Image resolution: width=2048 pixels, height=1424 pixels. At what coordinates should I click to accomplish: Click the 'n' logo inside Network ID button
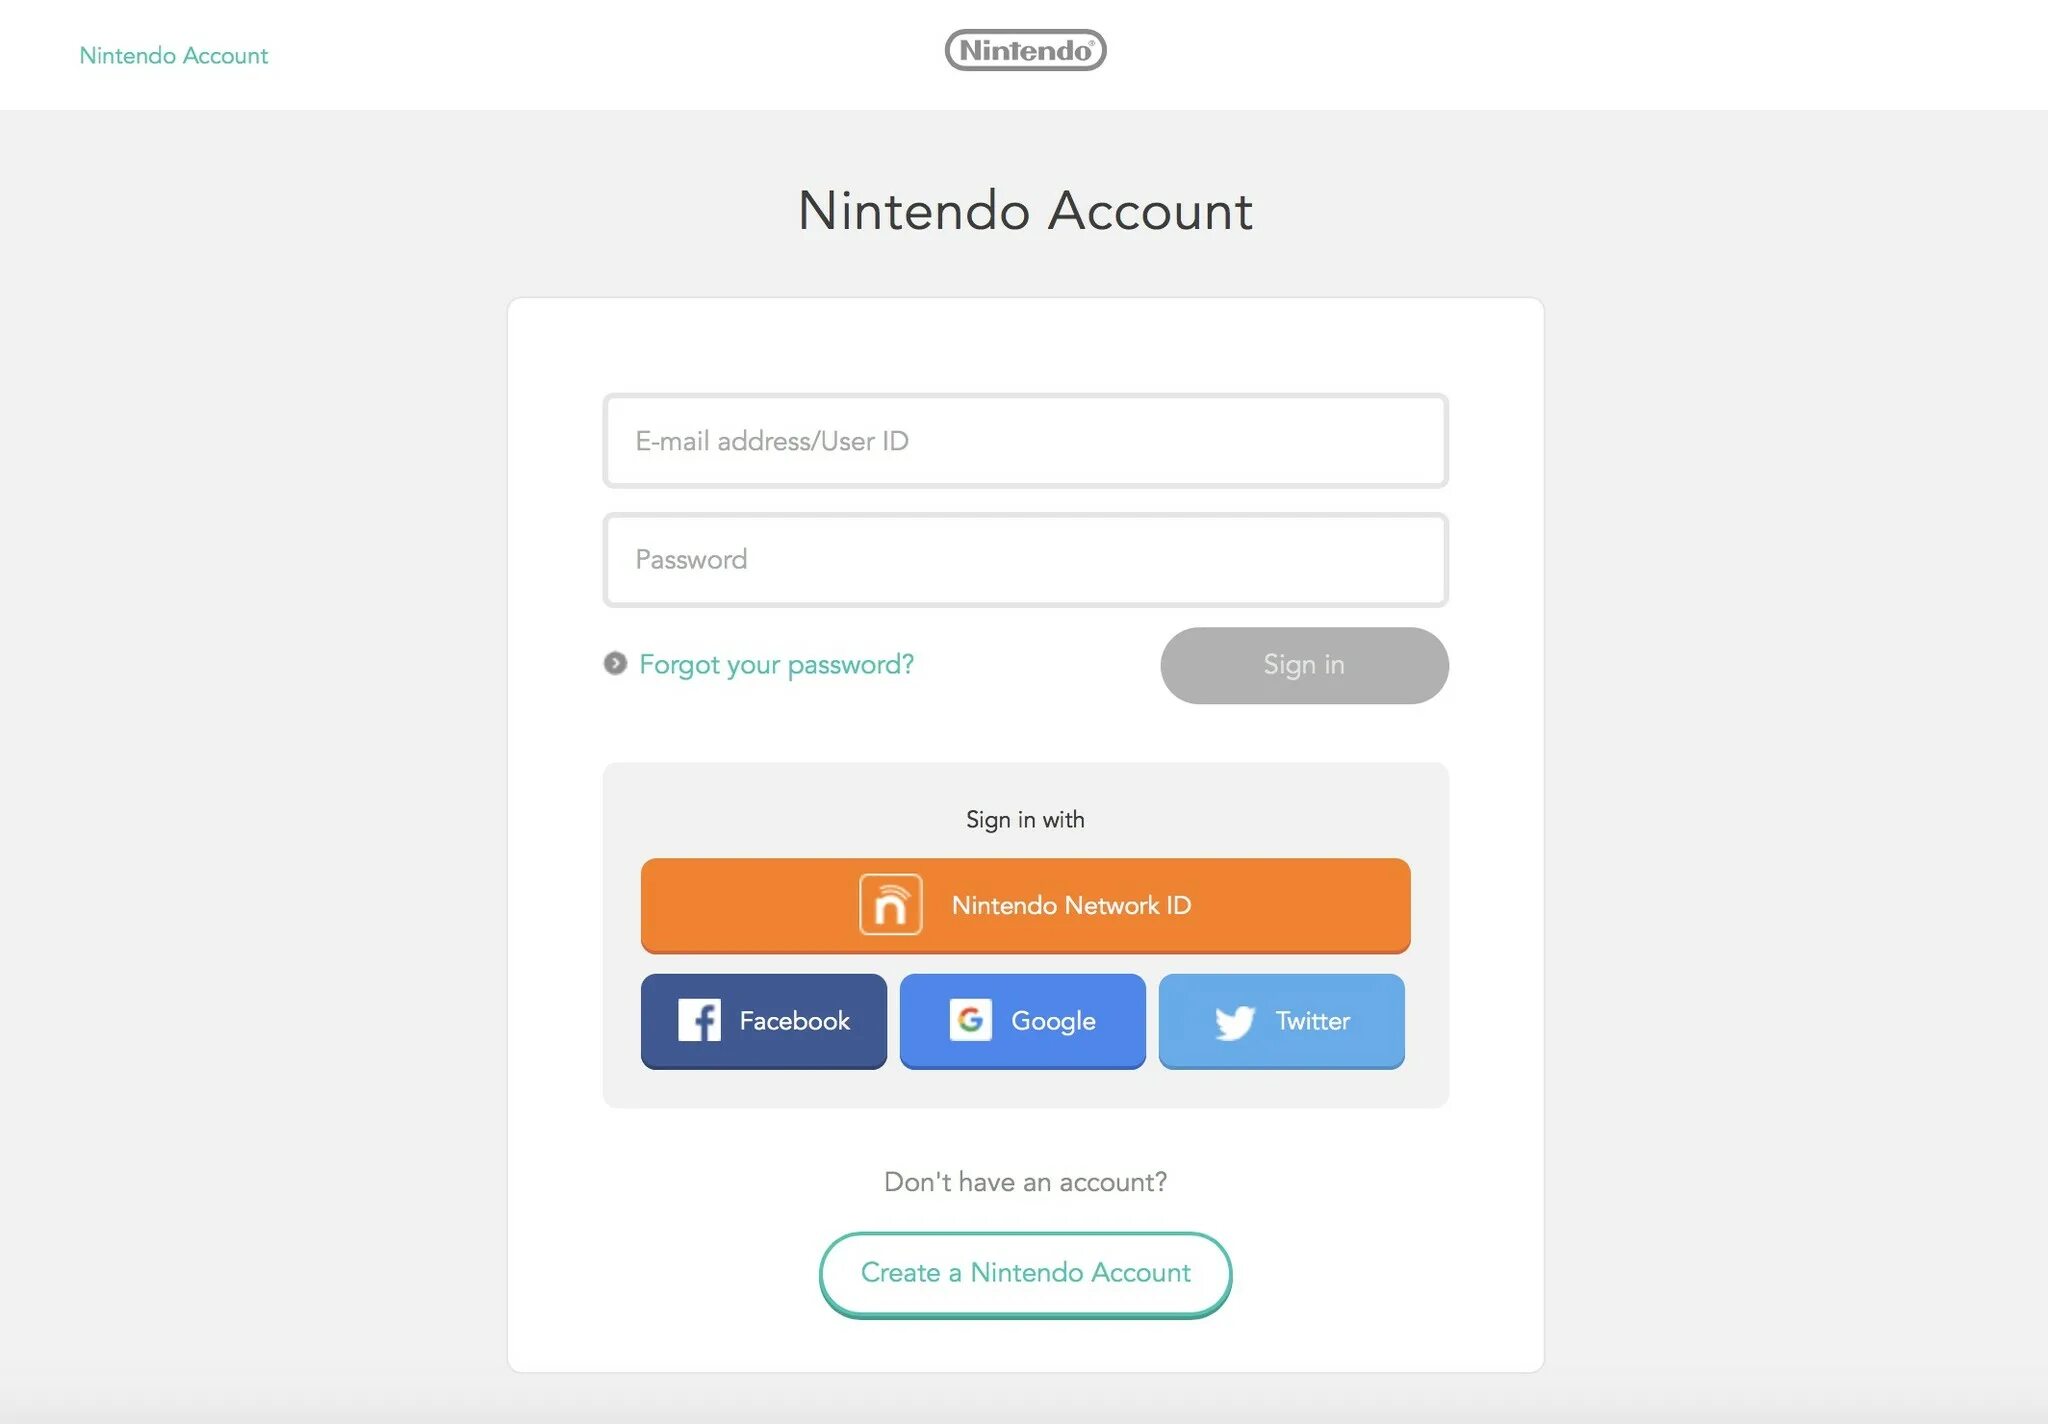coord(890,904)
